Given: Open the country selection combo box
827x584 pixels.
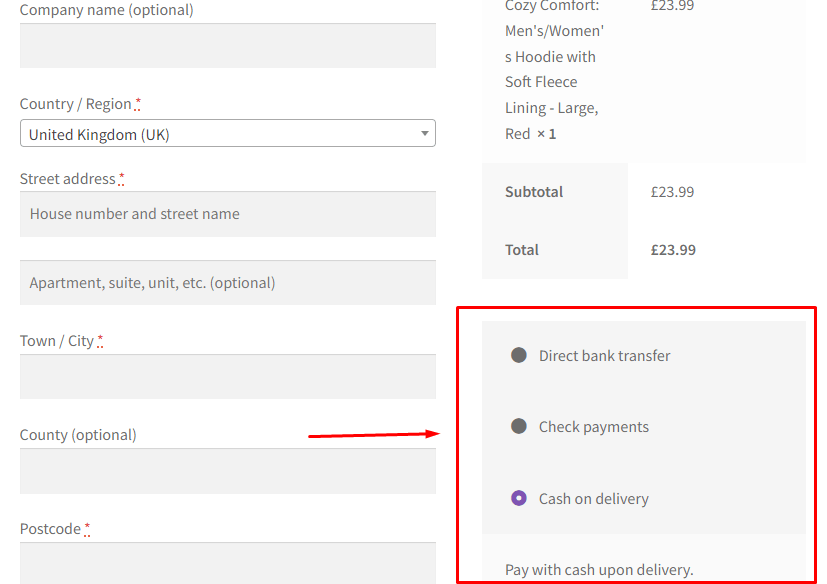Looking at the screenshot, I should coord(227,133).
